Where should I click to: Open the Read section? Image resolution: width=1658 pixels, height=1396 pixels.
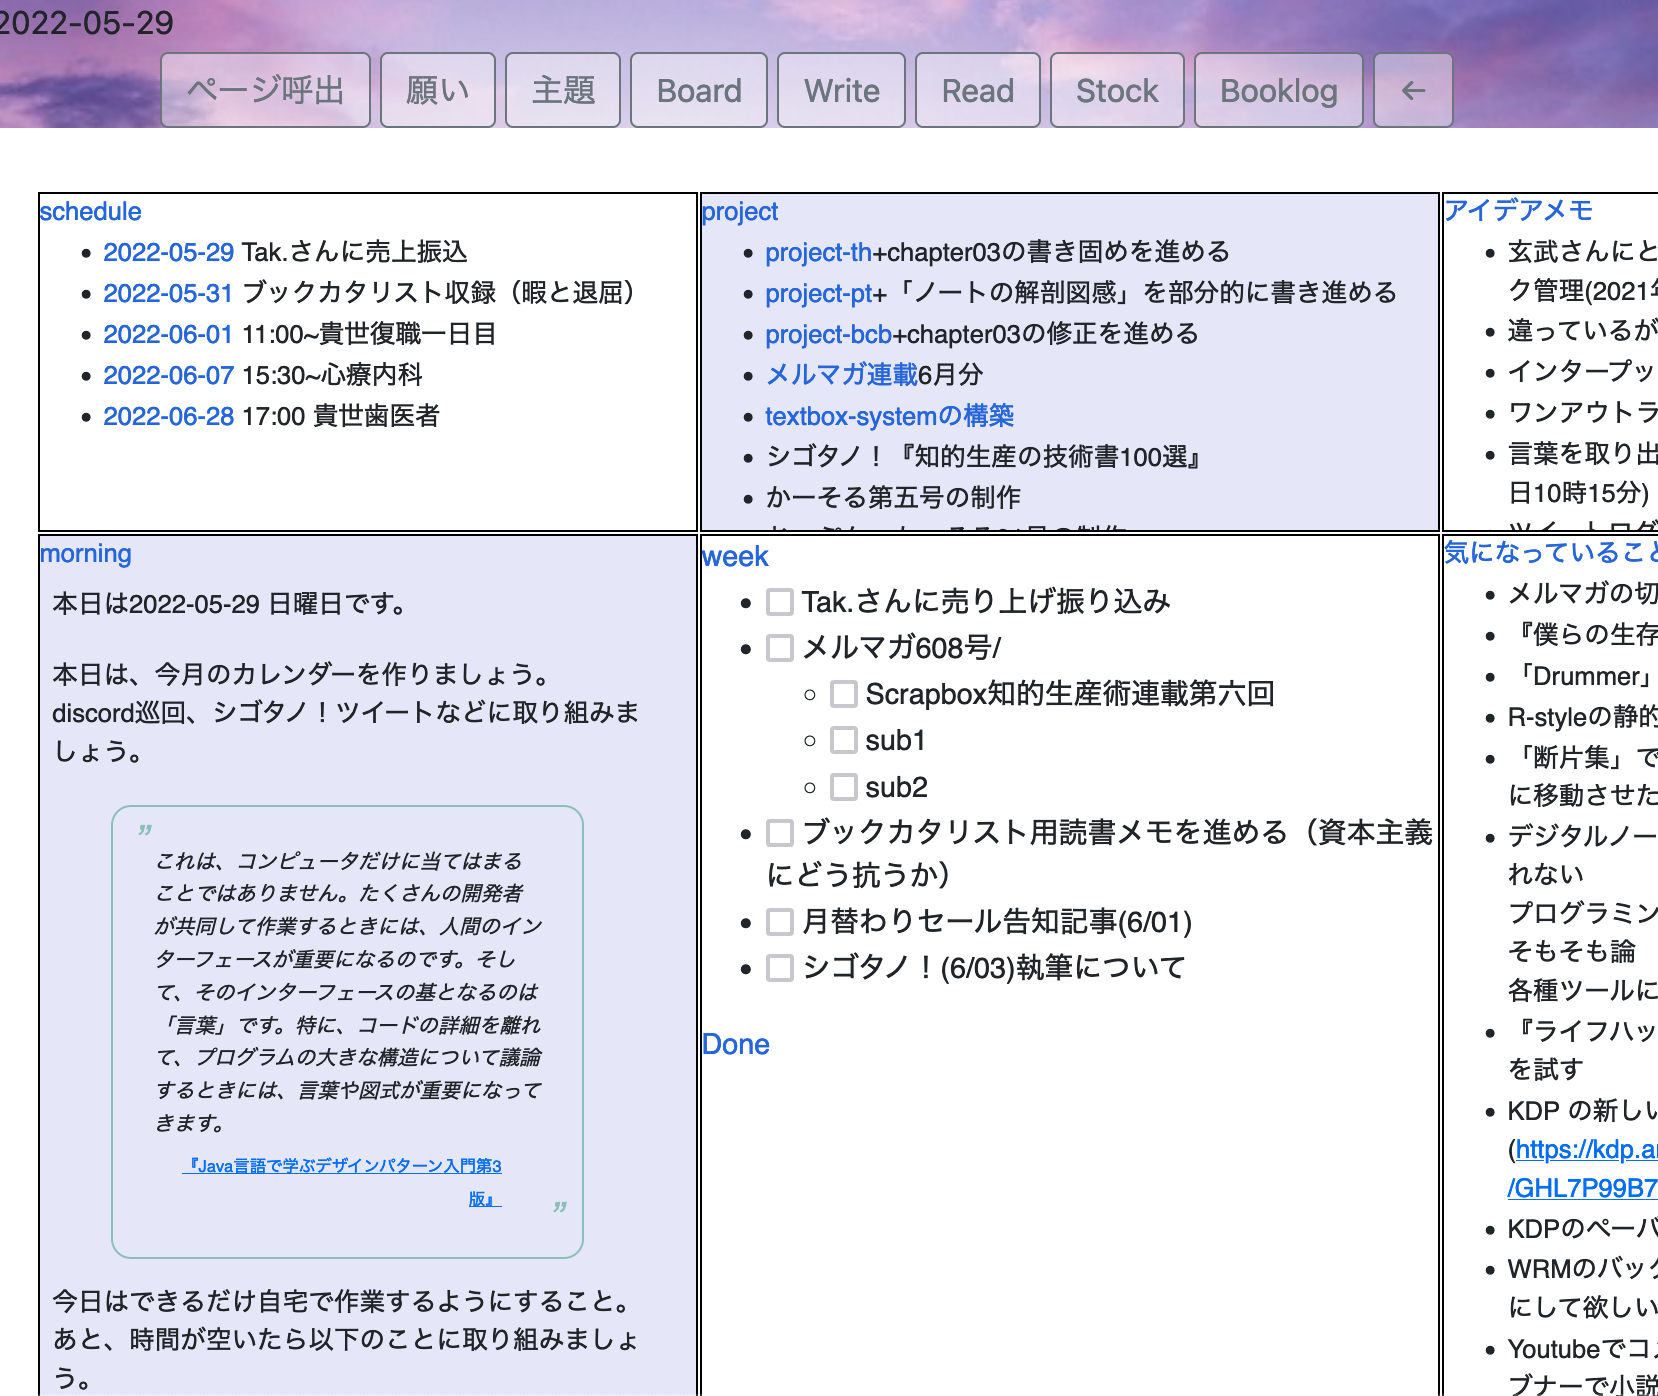[x=977, y=90]
